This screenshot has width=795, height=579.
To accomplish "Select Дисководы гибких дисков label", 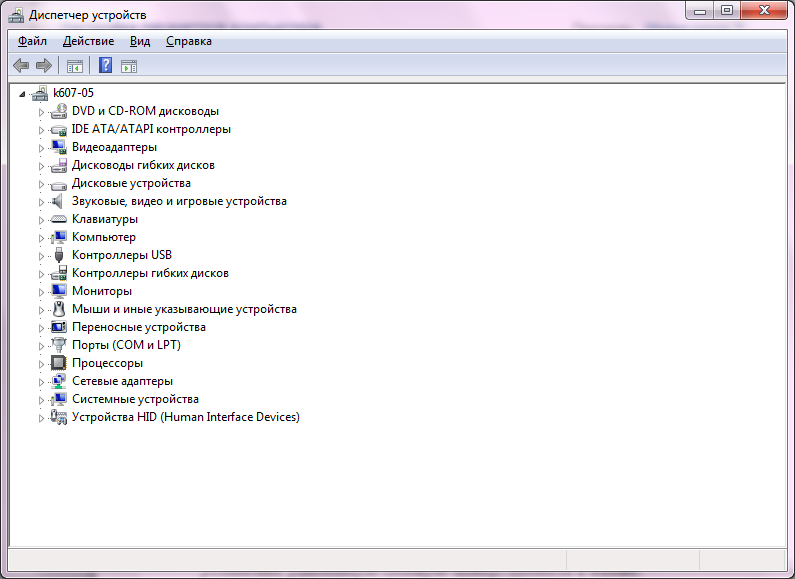I will tap(143, 165).
